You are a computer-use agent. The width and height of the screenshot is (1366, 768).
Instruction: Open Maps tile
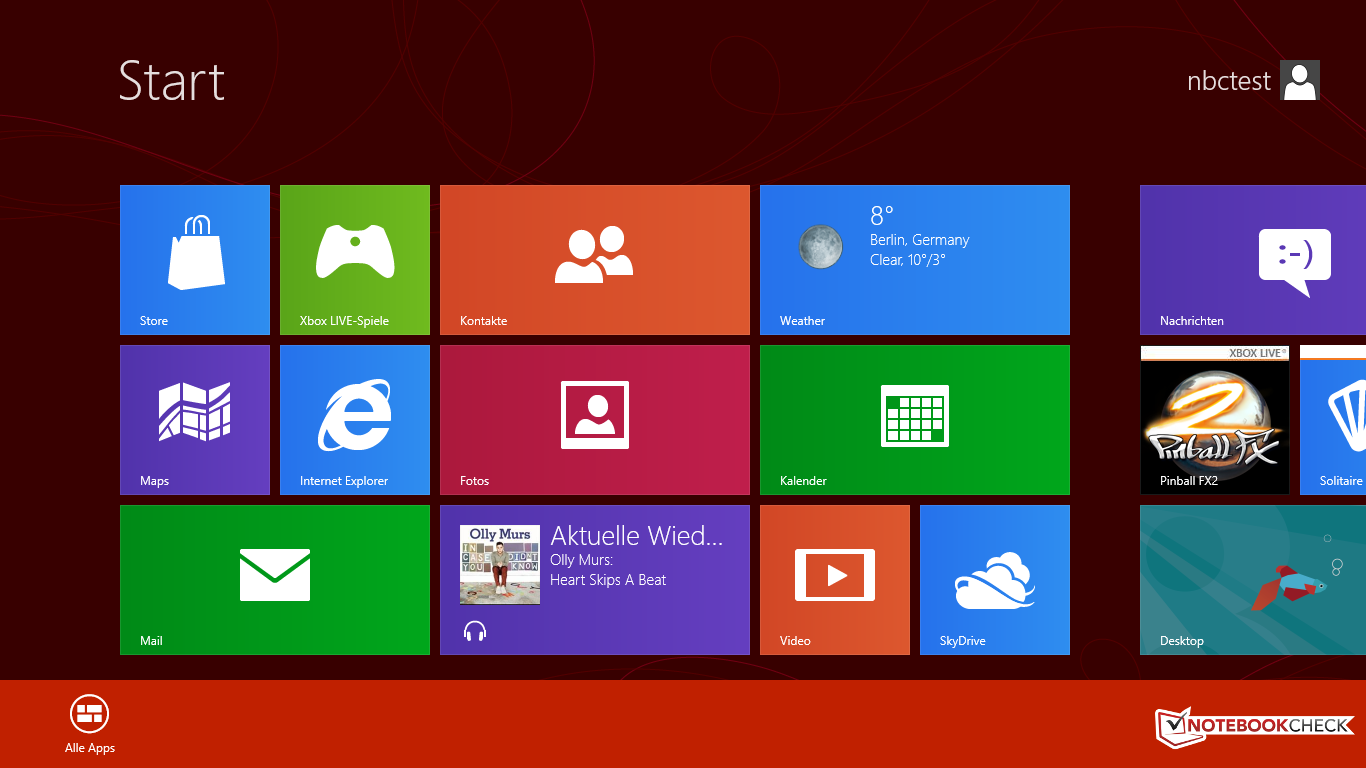195,419
